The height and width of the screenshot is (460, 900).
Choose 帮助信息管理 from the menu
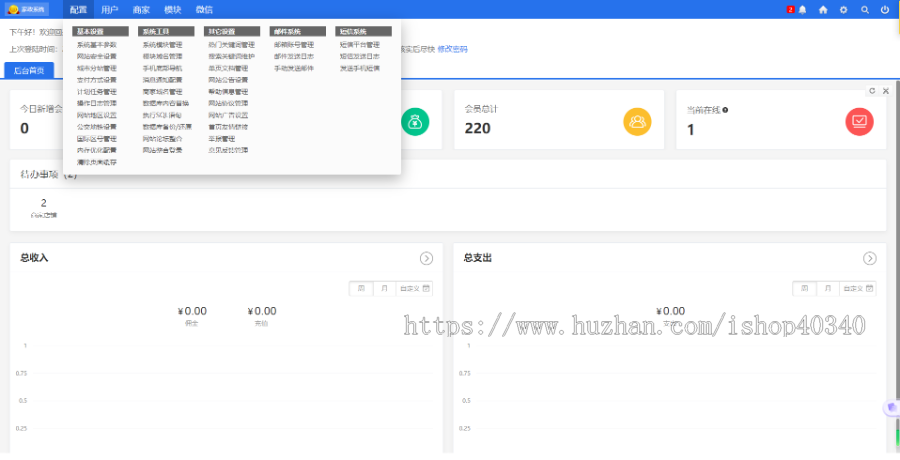(228, 91)
